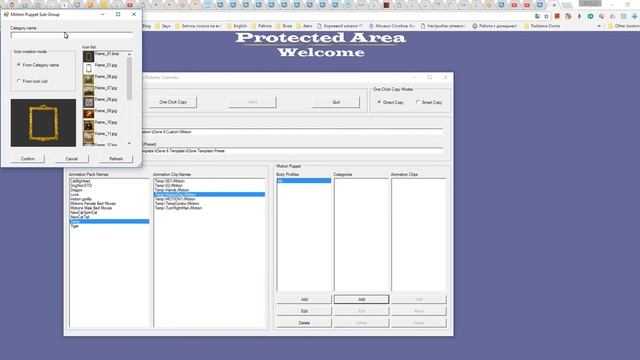The height and width of the screenshot is (360, 640).
Task: Select Temp/TempCombo.iMotion clip
Action: point(177,203)
